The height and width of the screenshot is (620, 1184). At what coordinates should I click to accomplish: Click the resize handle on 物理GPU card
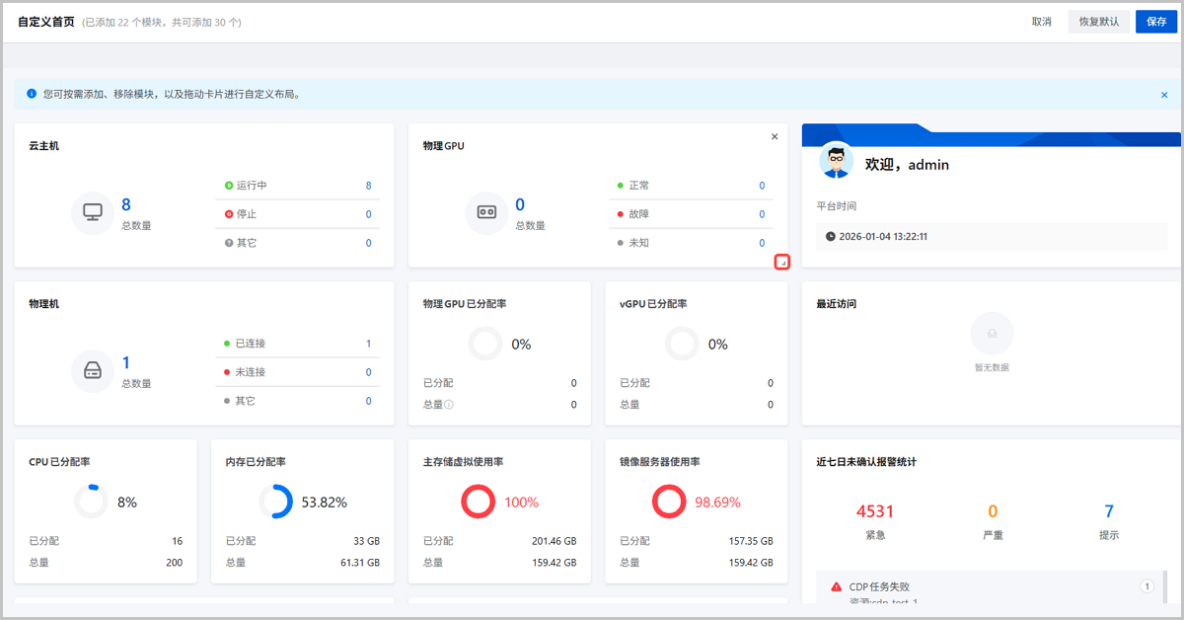click(782, 261)
